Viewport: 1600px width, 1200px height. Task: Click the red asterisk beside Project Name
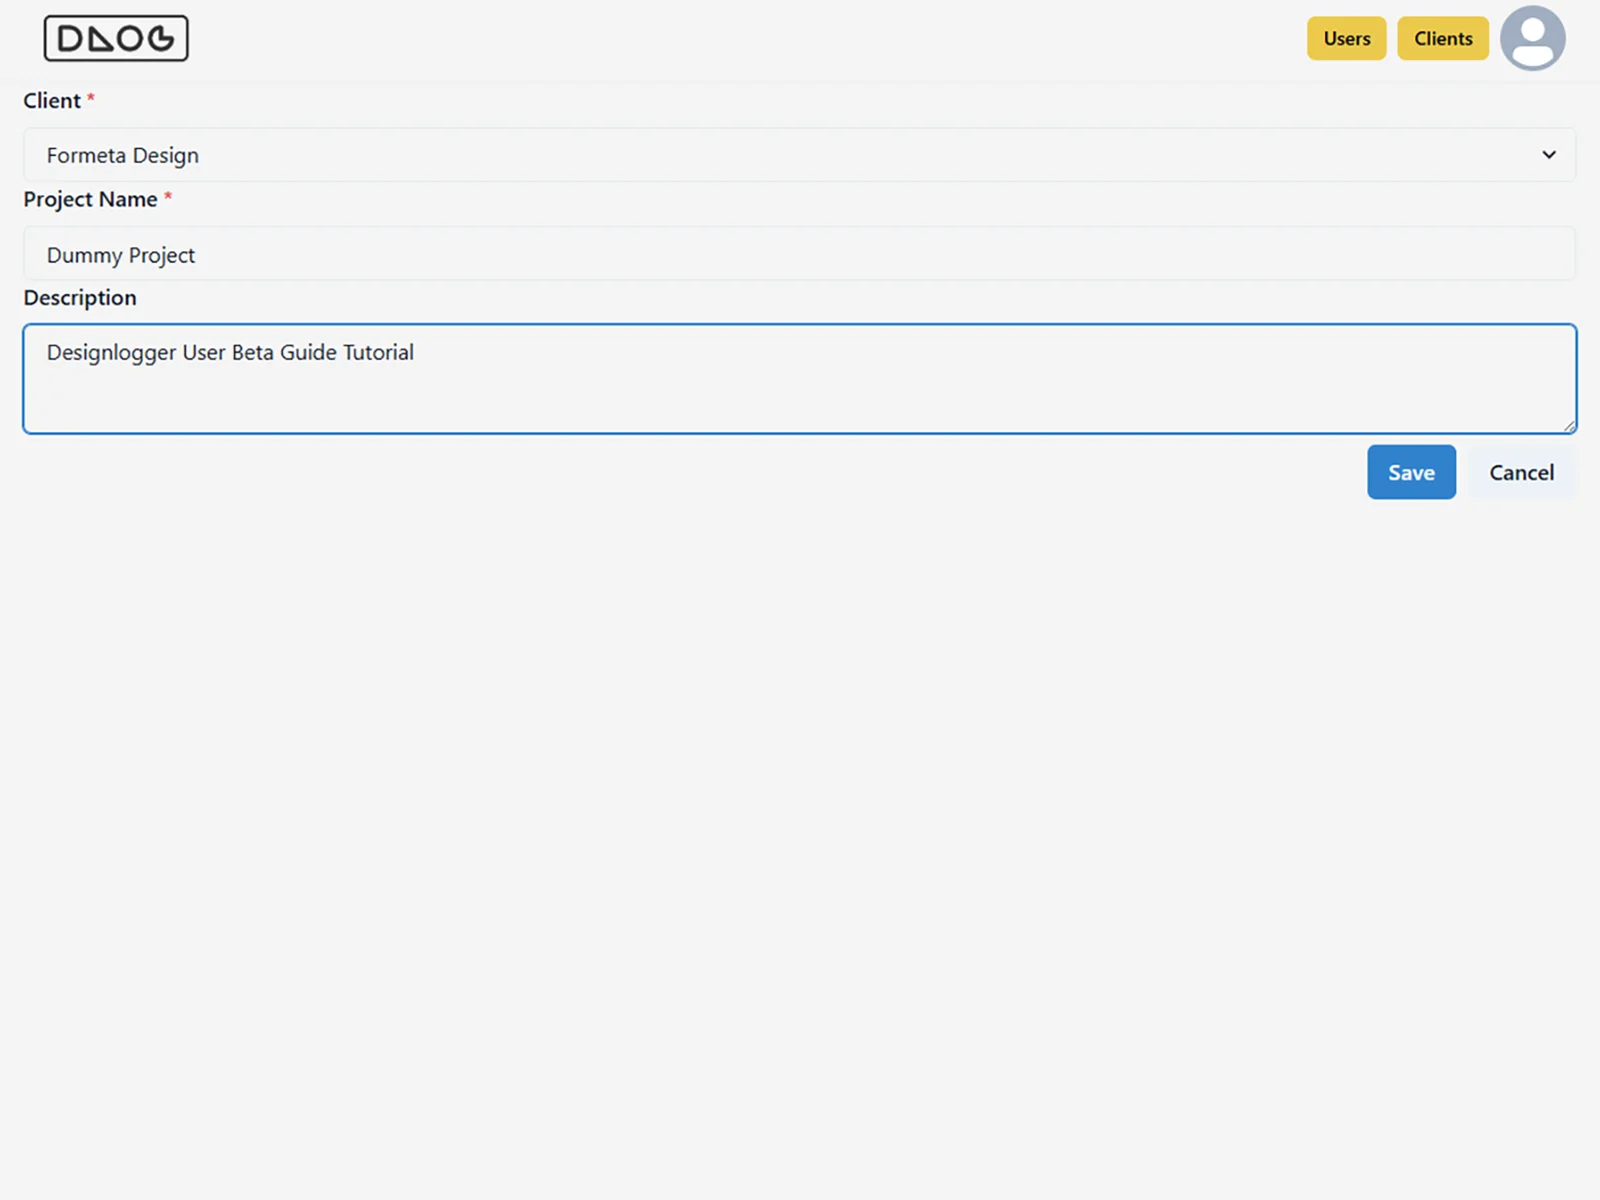pos(168,197)
